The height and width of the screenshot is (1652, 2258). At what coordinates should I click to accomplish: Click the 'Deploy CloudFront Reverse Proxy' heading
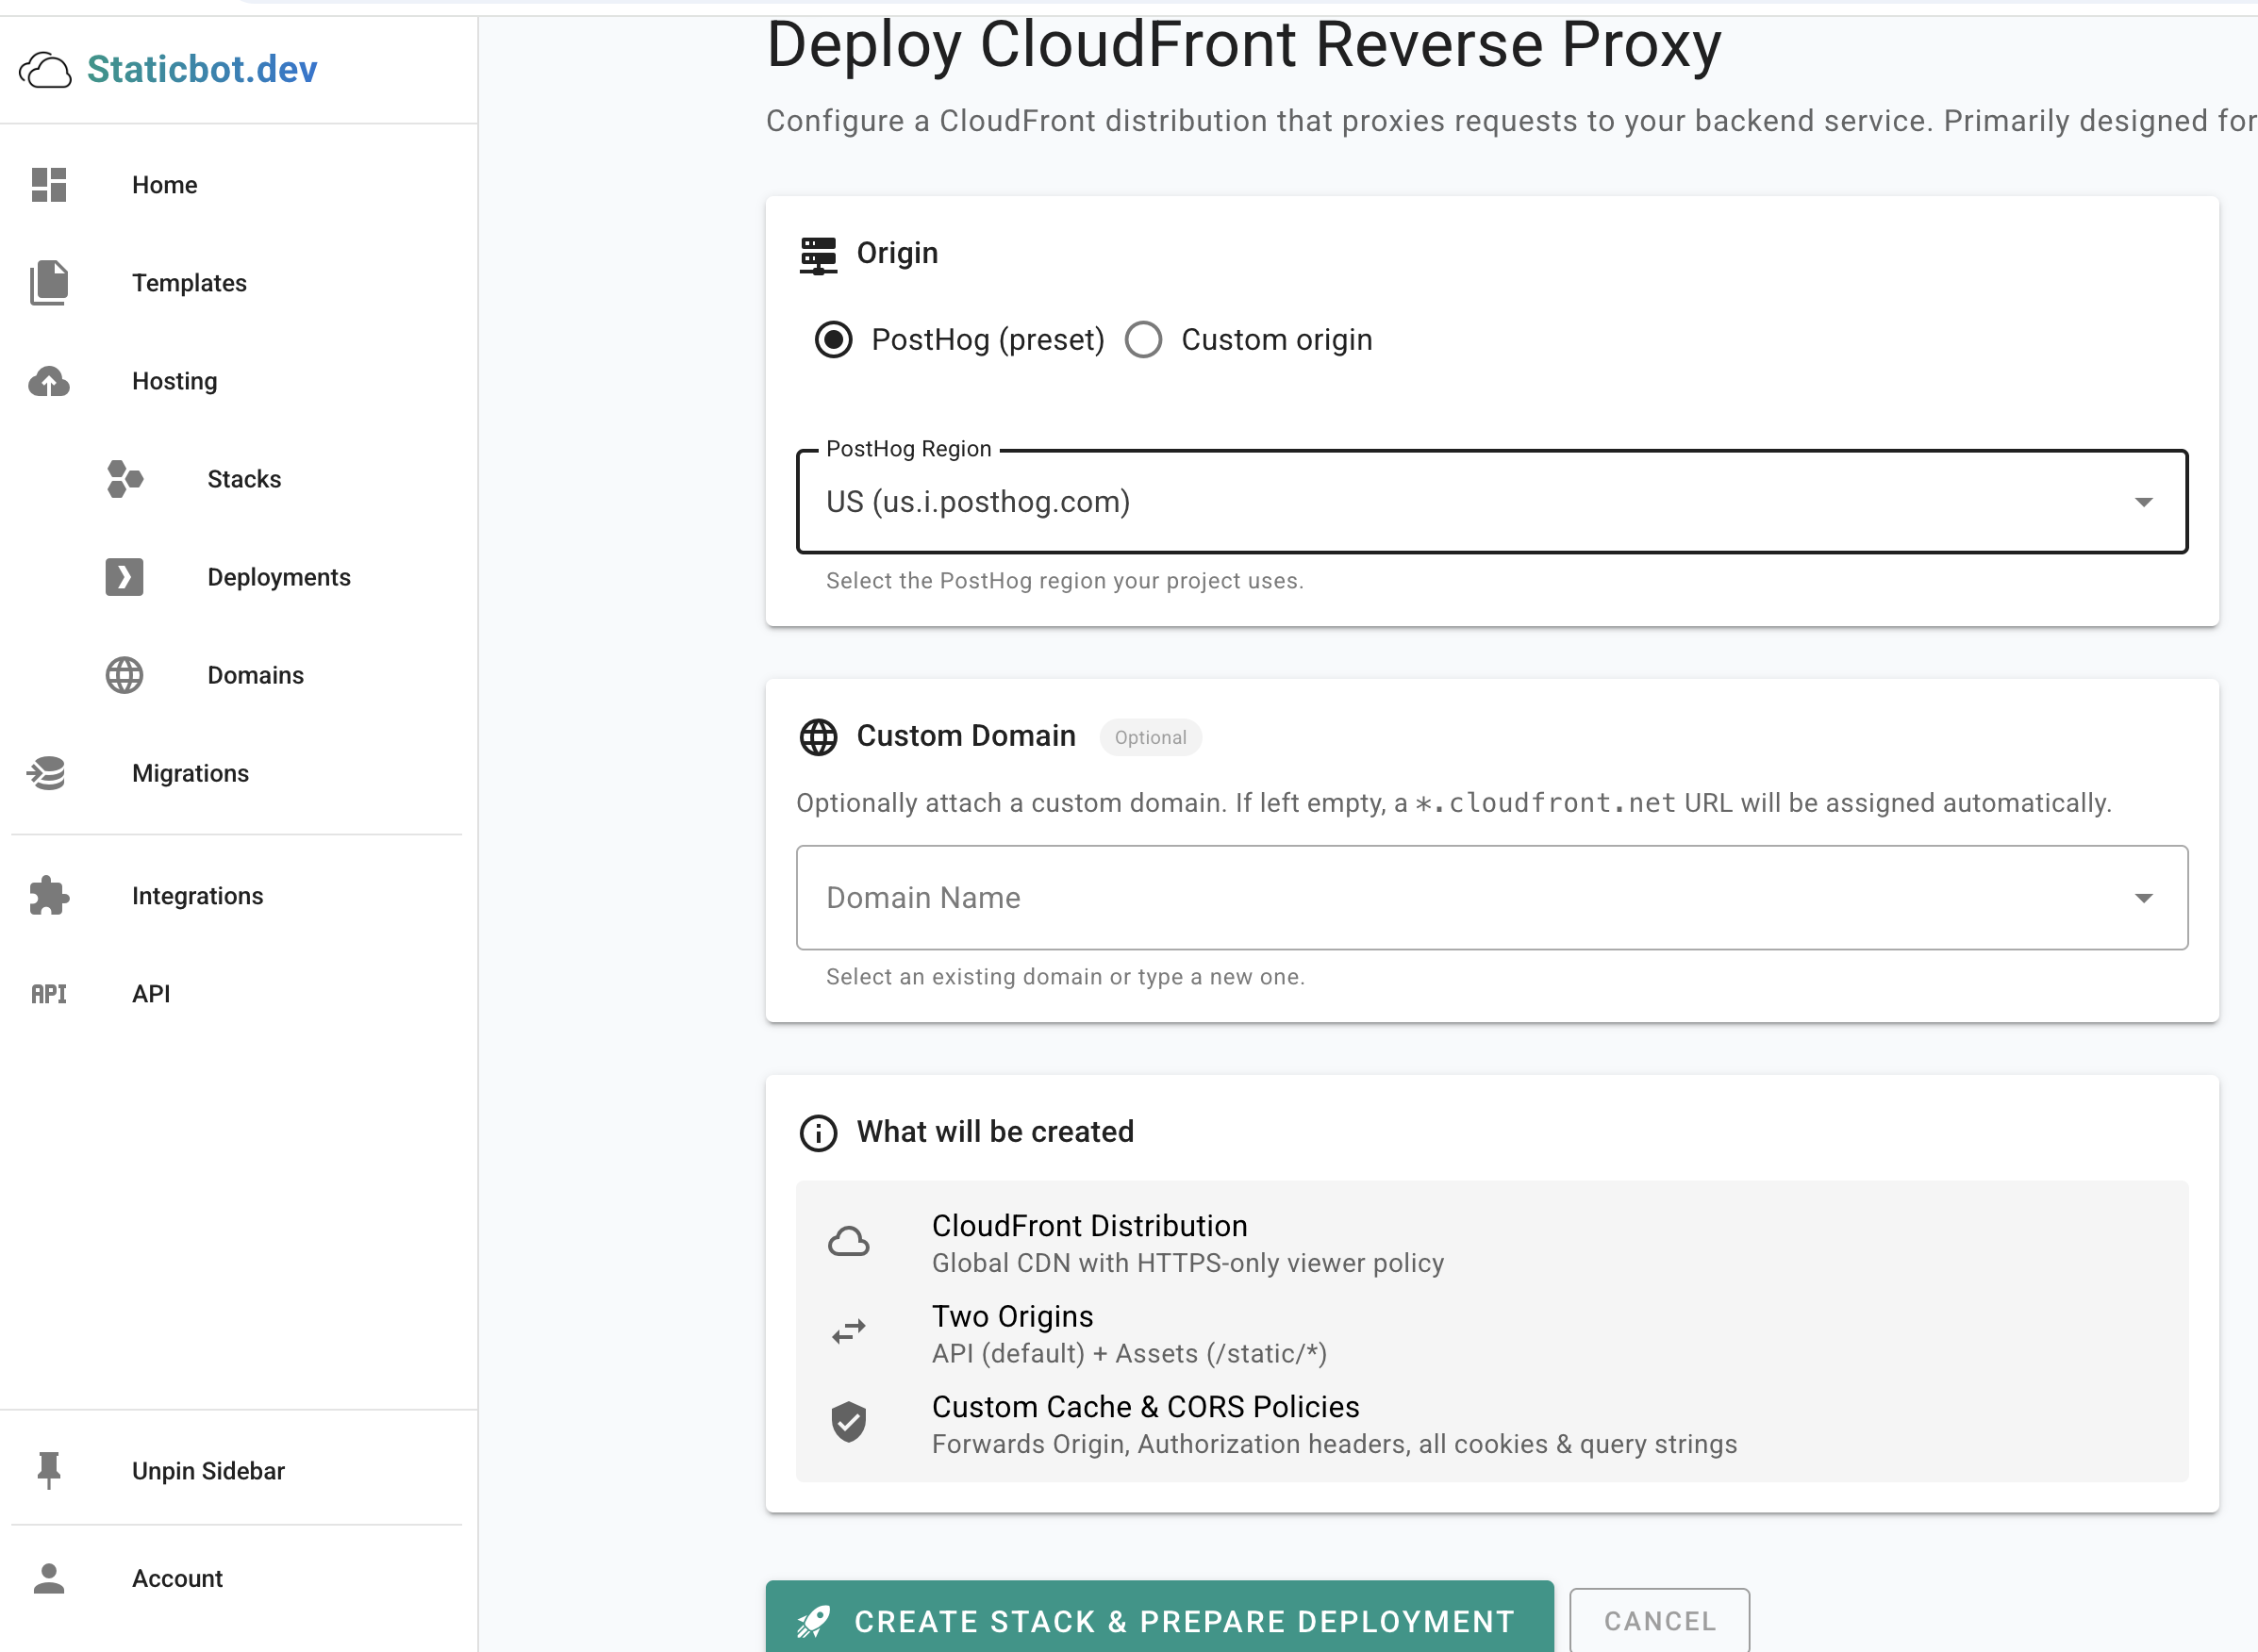[x=1243, y=44]
